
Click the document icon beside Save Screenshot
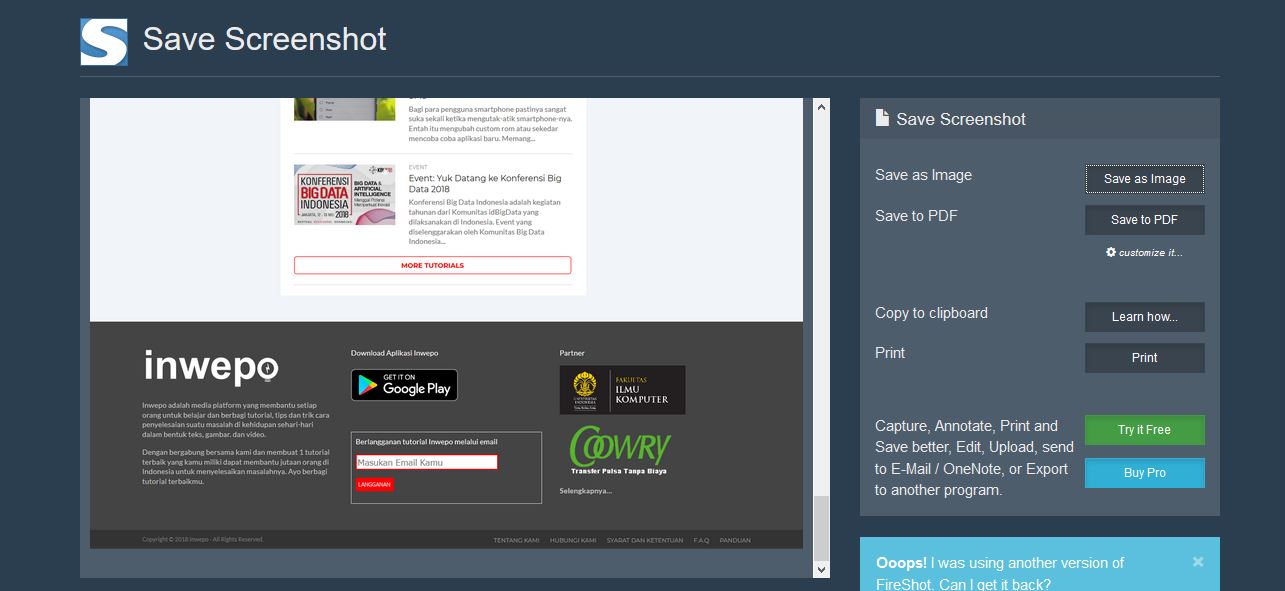pos(882,118)
